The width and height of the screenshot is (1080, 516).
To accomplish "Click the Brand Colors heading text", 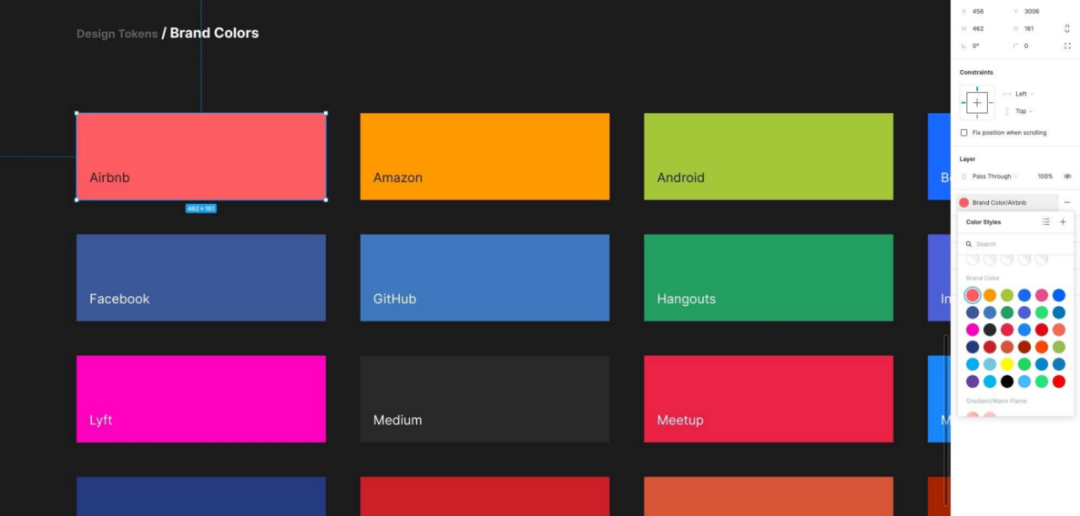I will [214, 33].
